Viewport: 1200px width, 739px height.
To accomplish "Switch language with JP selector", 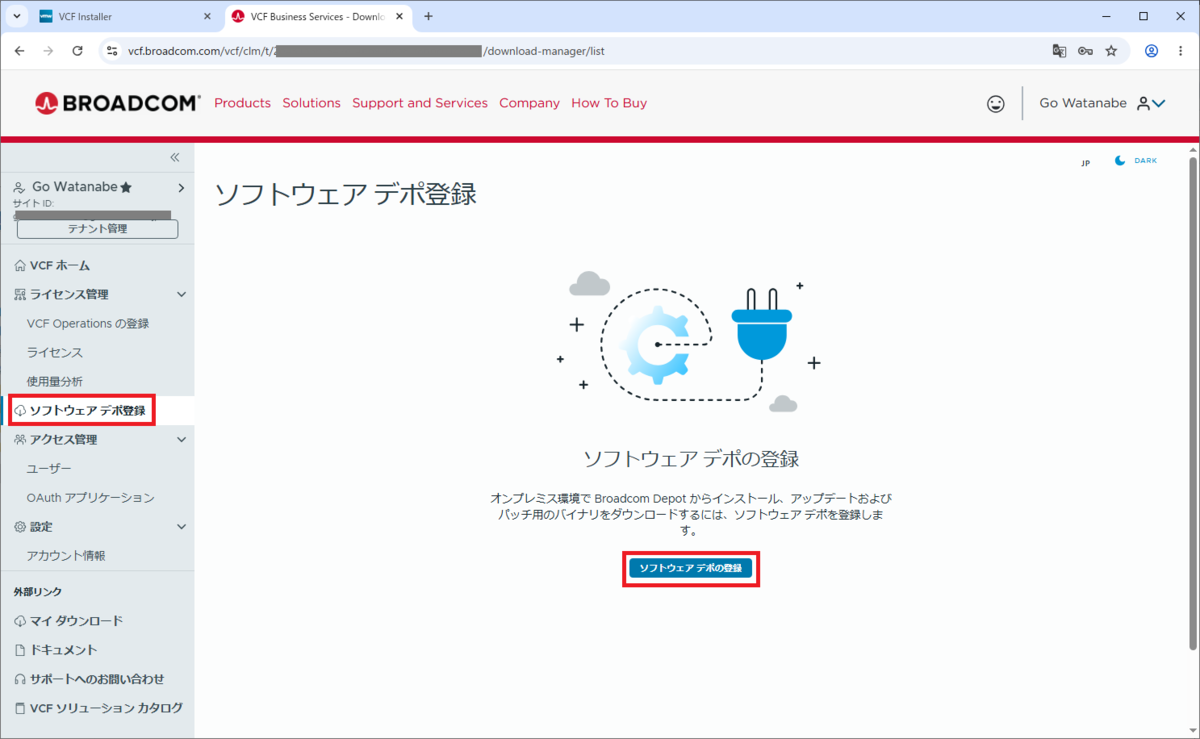I will (1085, 162).
